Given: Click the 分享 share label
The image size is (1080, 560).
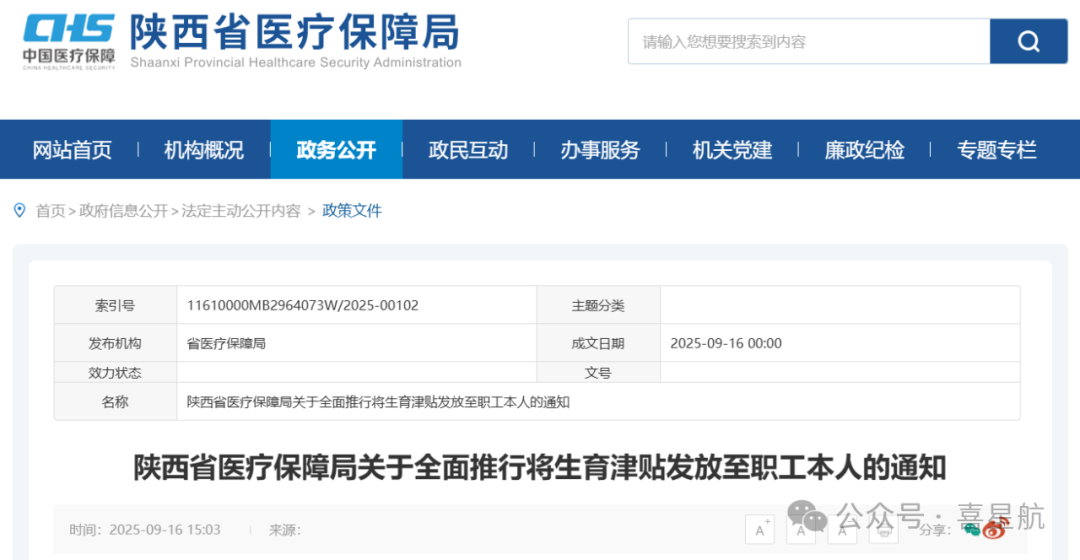Looking at the screenshot, I should point(935,530).
